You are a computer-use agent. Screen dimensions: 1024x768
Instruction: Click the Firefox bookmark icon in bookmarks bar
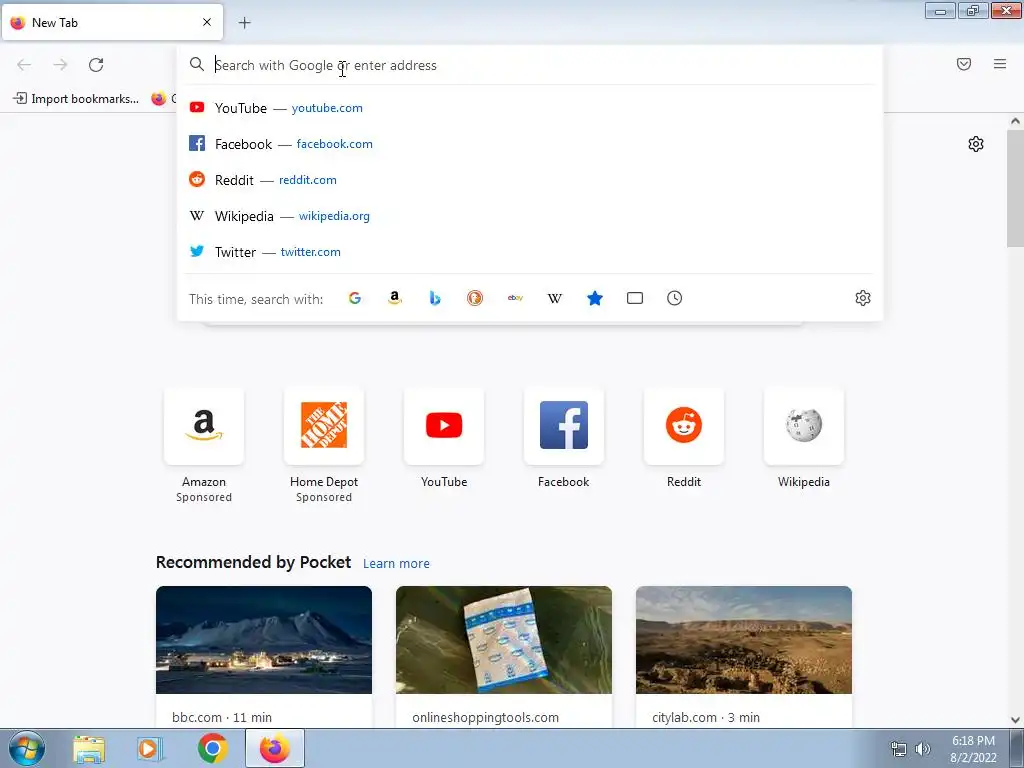pyautogui.click(x=159, y=99)
